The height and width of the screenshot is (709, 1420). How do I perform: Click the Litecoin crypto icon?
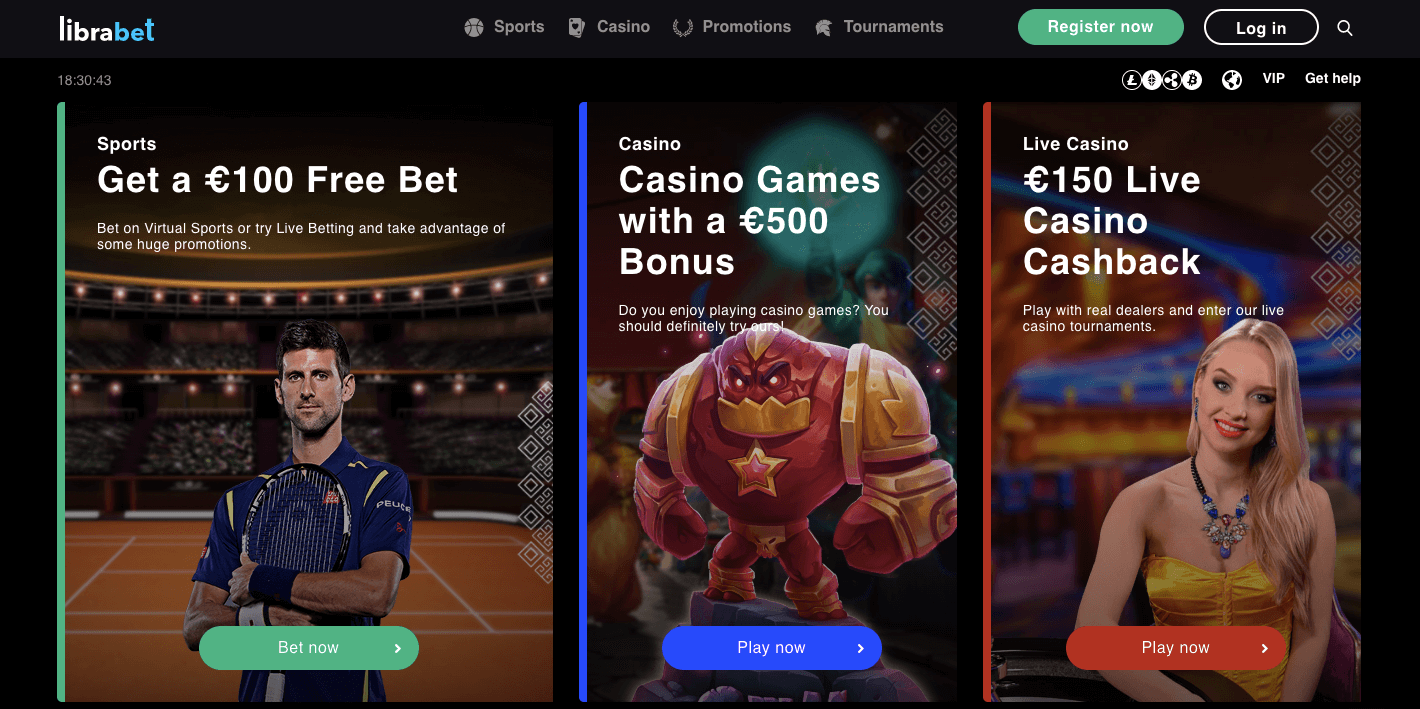click(x=1132, y=80)
